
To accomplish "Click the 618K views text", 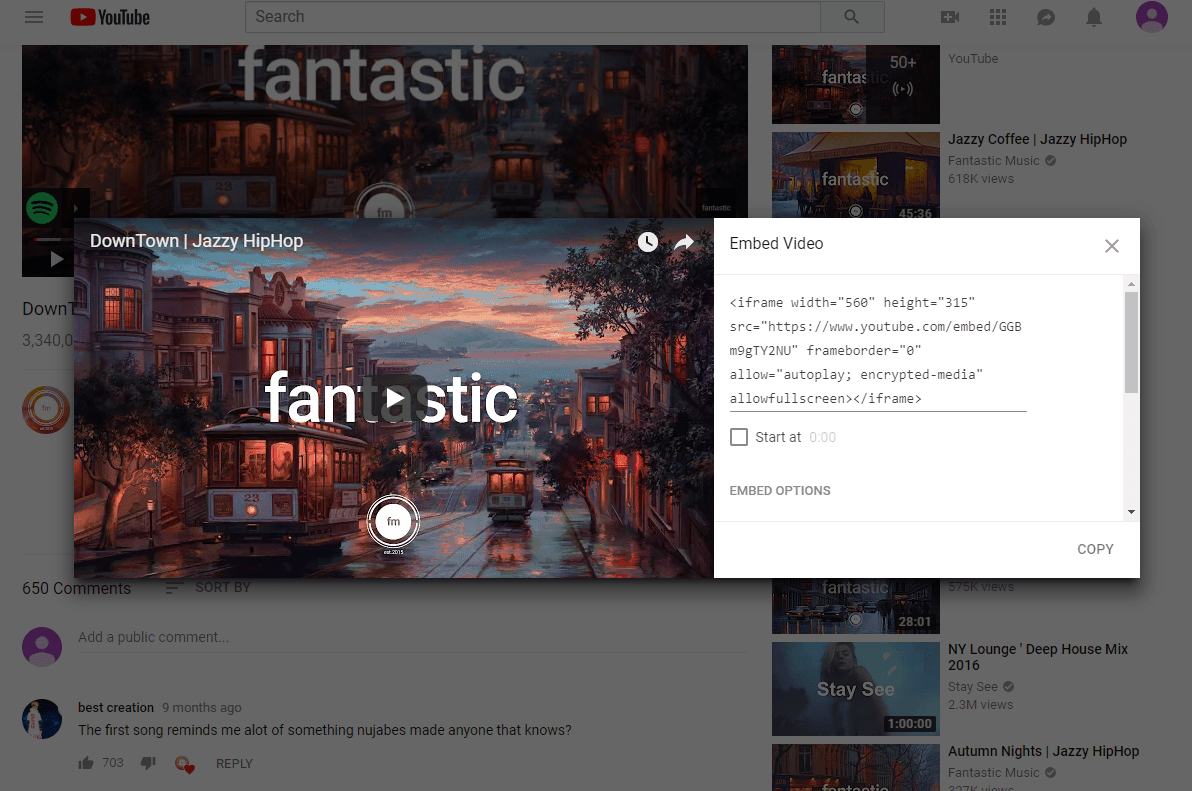I will [981, 179].
